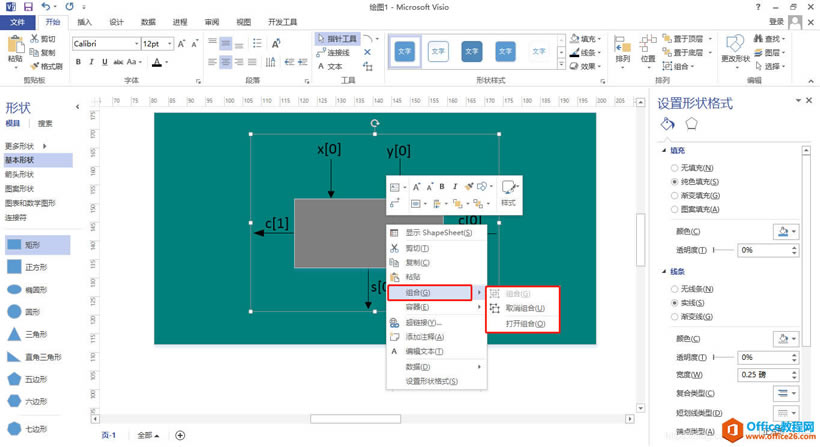Viewport: 820px width, 447px height.
Task: Open the pentagon Effects tab in format pane
Action: point(691,124)
